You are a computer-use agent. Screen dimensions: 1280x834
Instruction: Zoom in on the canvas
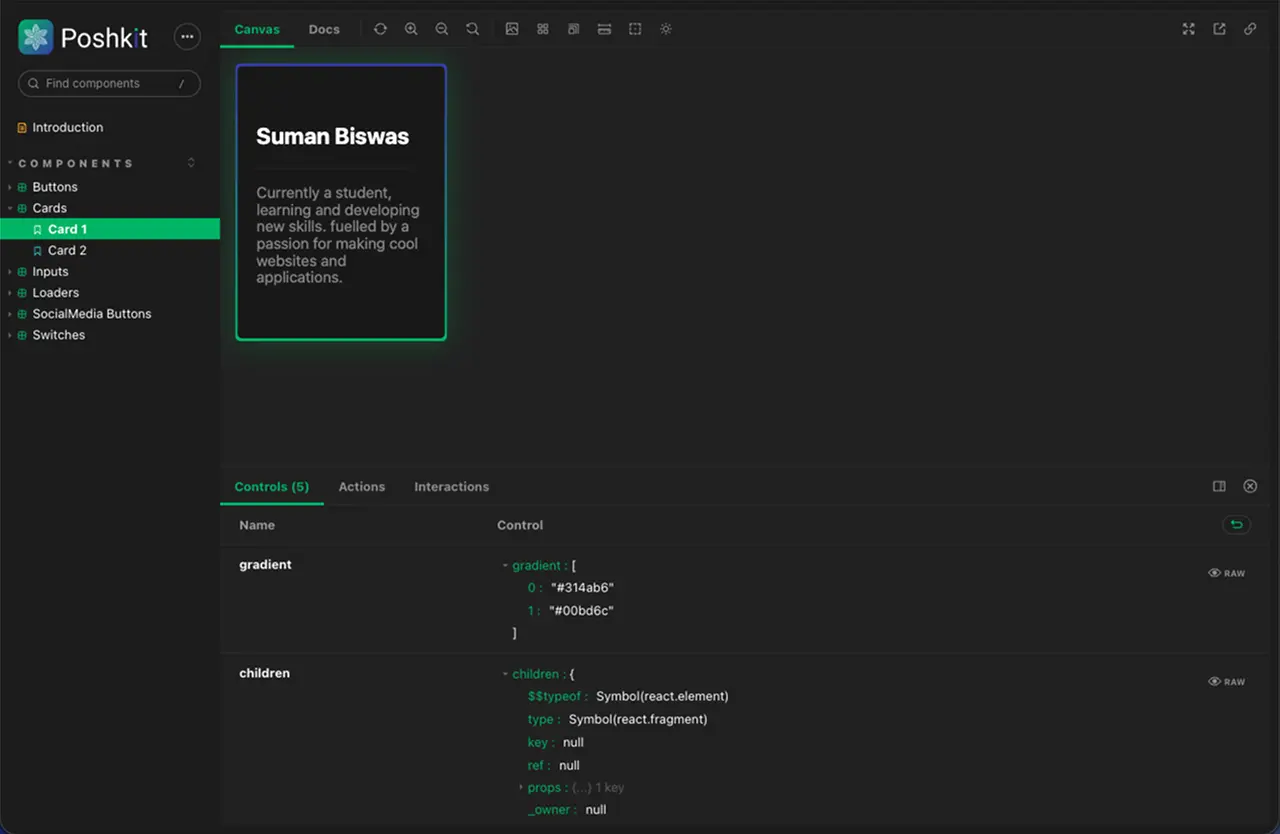pyautogui.click(x=411, y=29)
